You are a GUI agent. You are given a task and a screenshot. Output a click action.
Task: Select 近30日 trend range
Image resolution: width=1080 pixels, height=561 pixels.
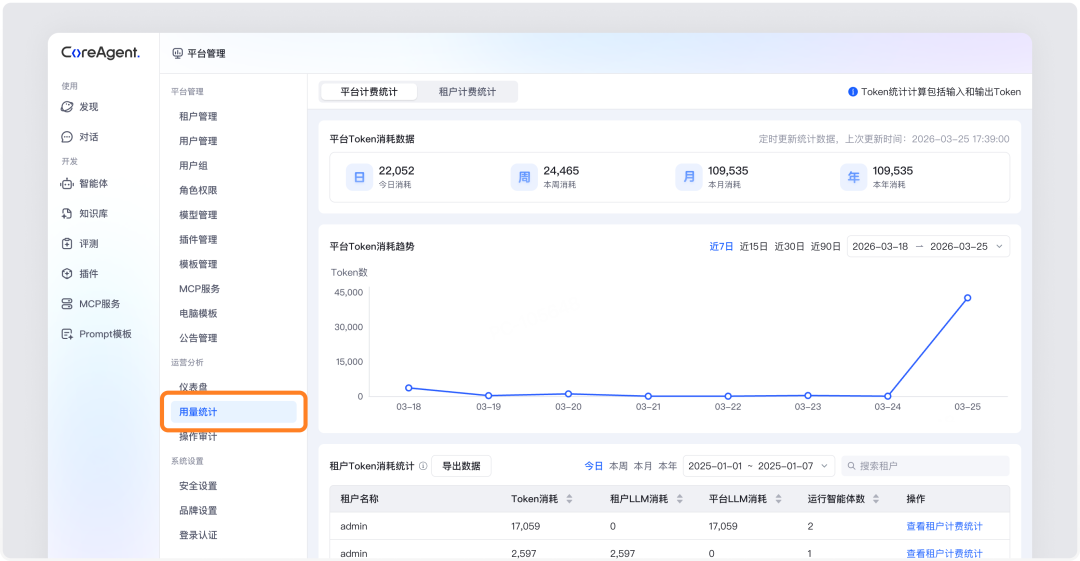789,247
